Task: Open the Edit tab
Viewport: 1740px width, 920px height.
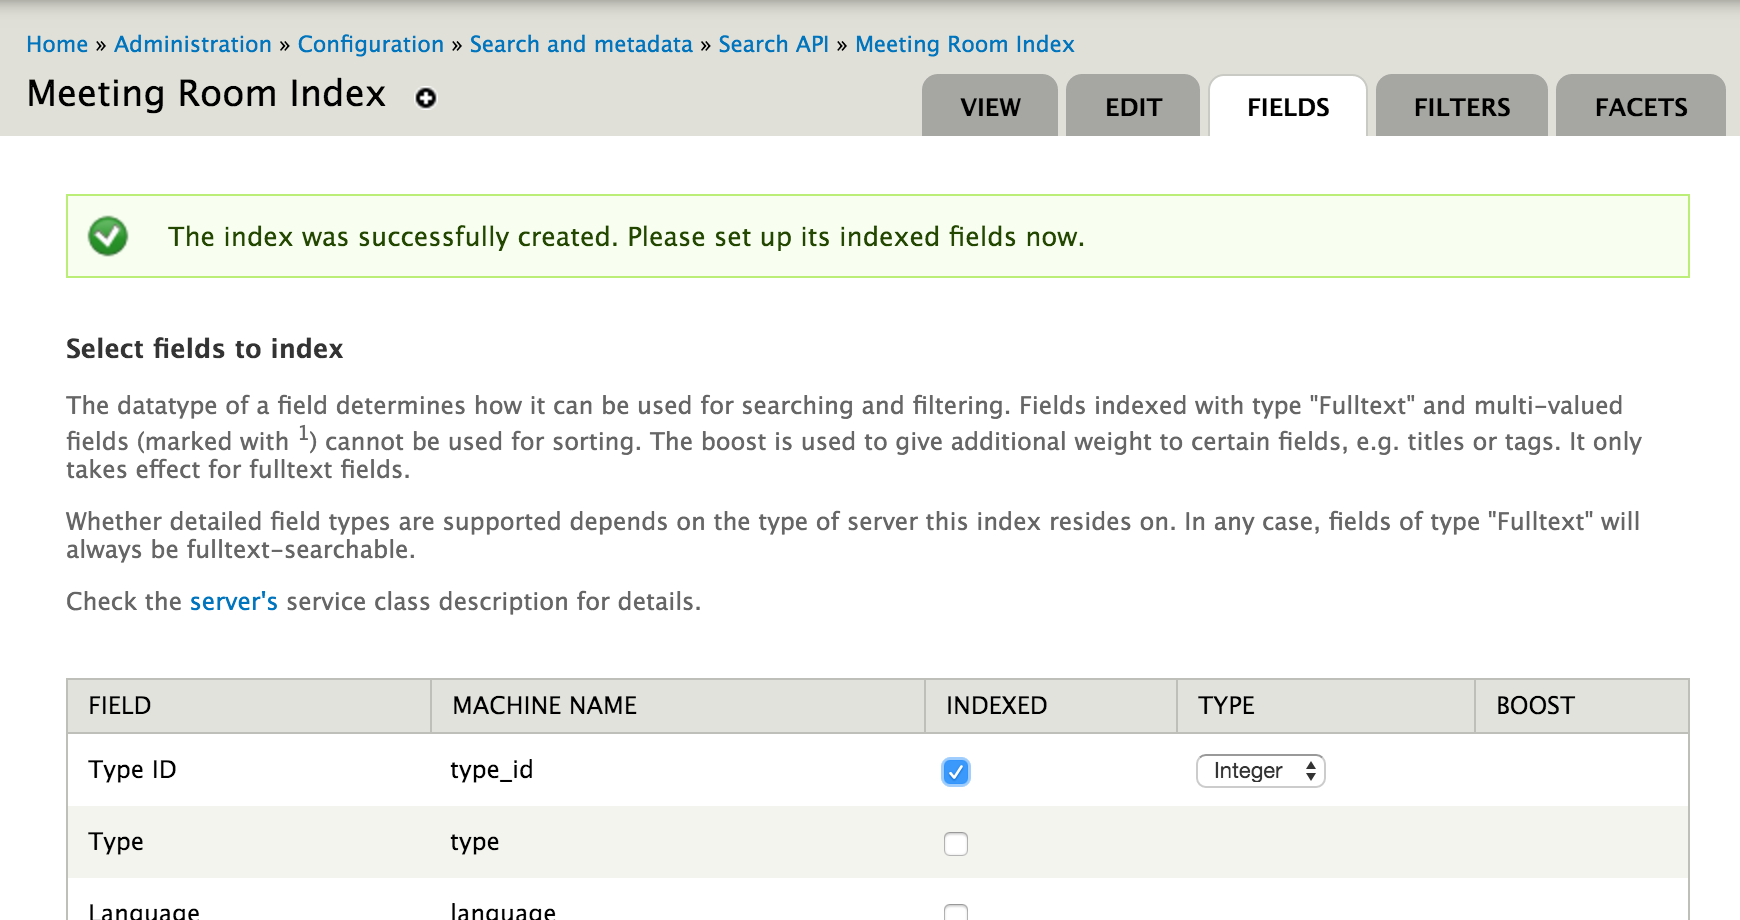Action: [x=1133, y=106]
